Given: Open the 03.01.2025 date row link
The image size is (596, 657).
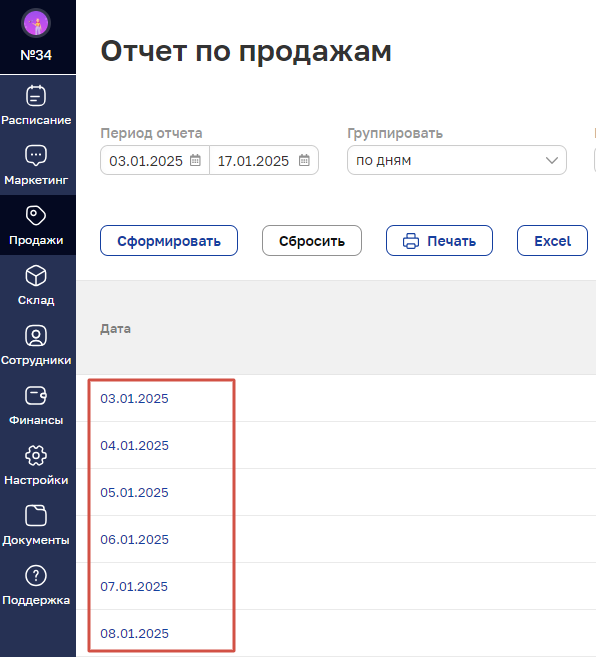Looking at the screenshot, I should (x=134, y=398).
